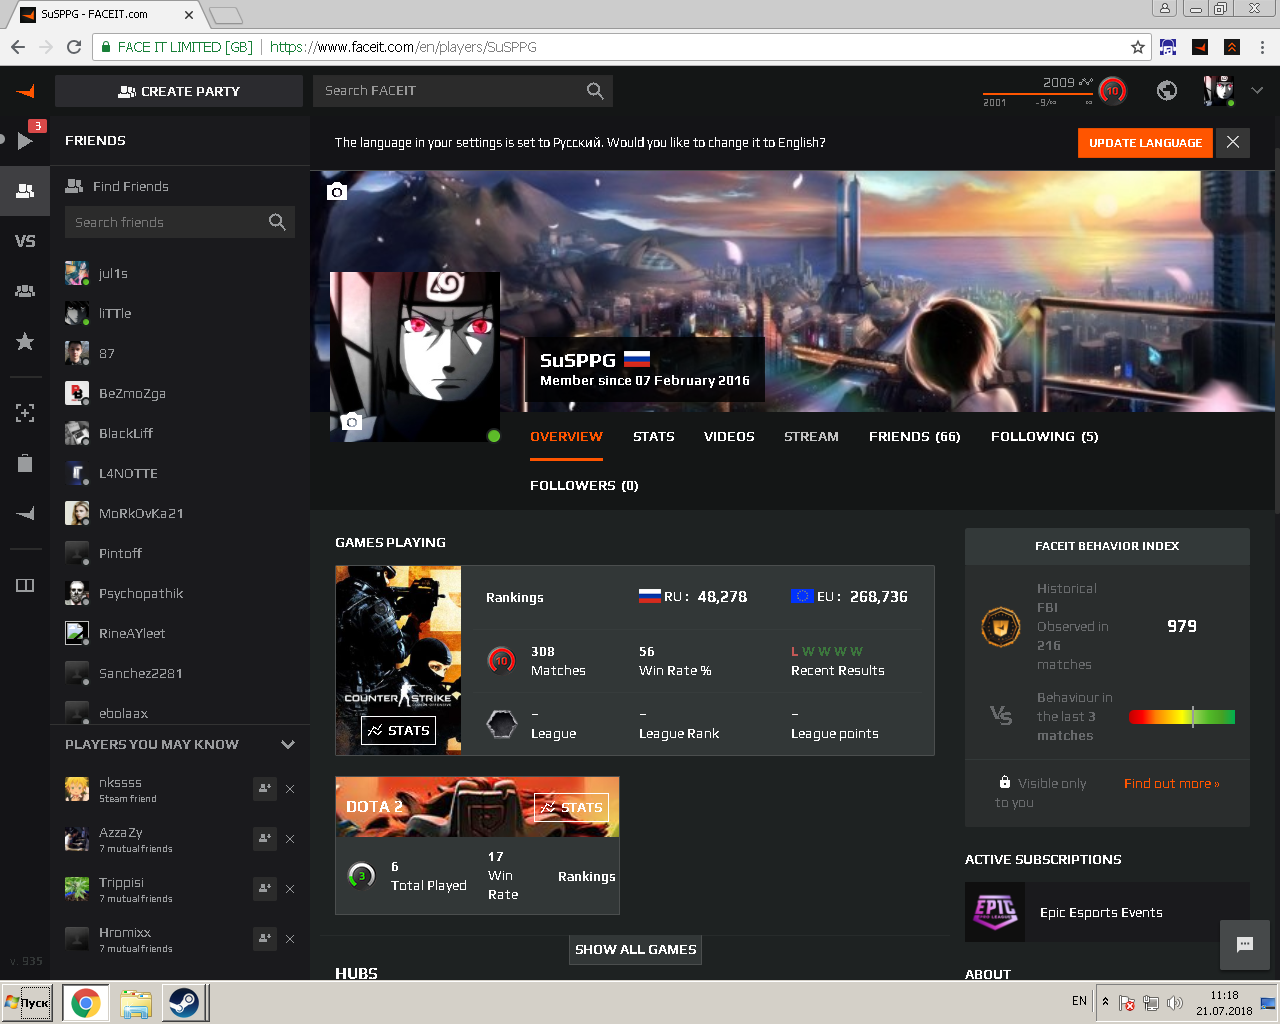1280x1024 pixels.
Task: Open the user account dropdown arrow
Action: tap(1257, 91)
